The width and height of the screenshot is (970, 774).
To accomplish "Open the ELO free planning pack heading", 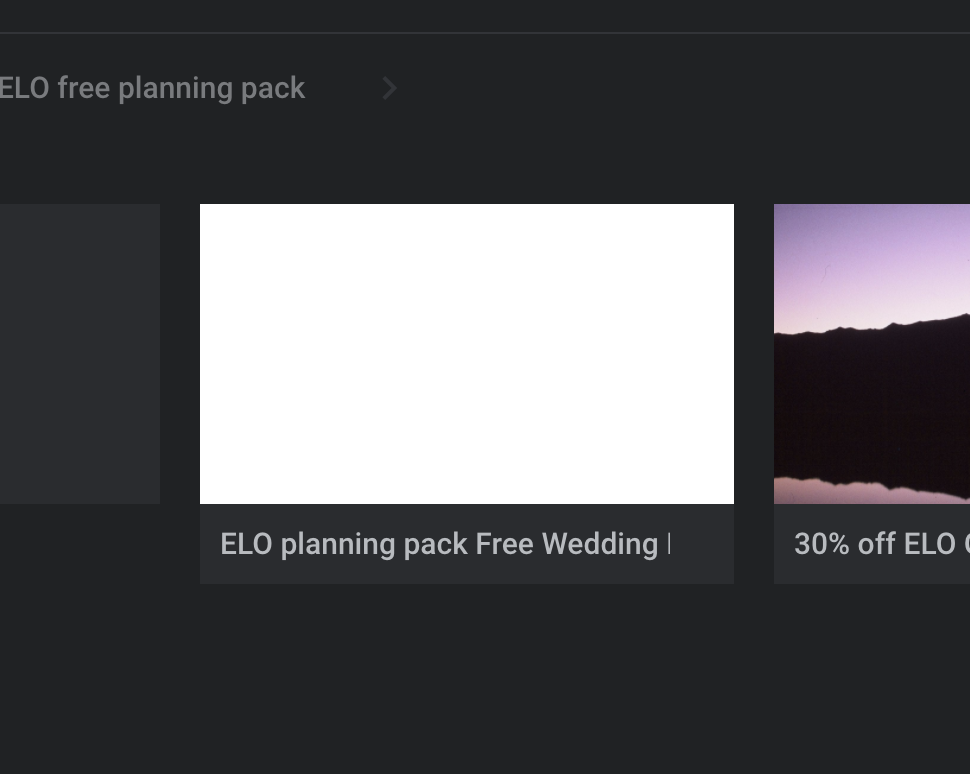I will [x=152, y=89].
